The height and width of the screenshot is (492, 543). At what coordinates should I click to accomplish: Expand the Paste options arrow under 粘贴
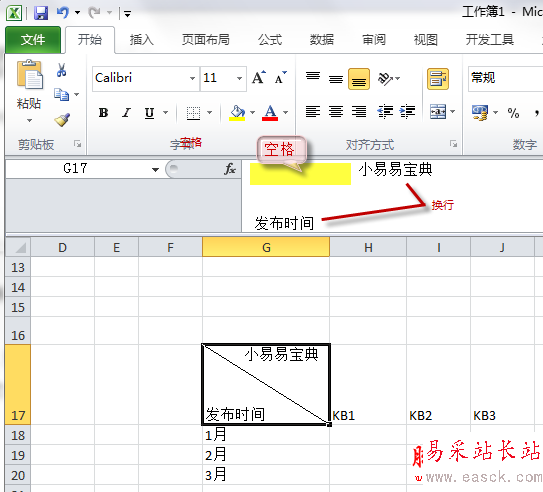29,120
